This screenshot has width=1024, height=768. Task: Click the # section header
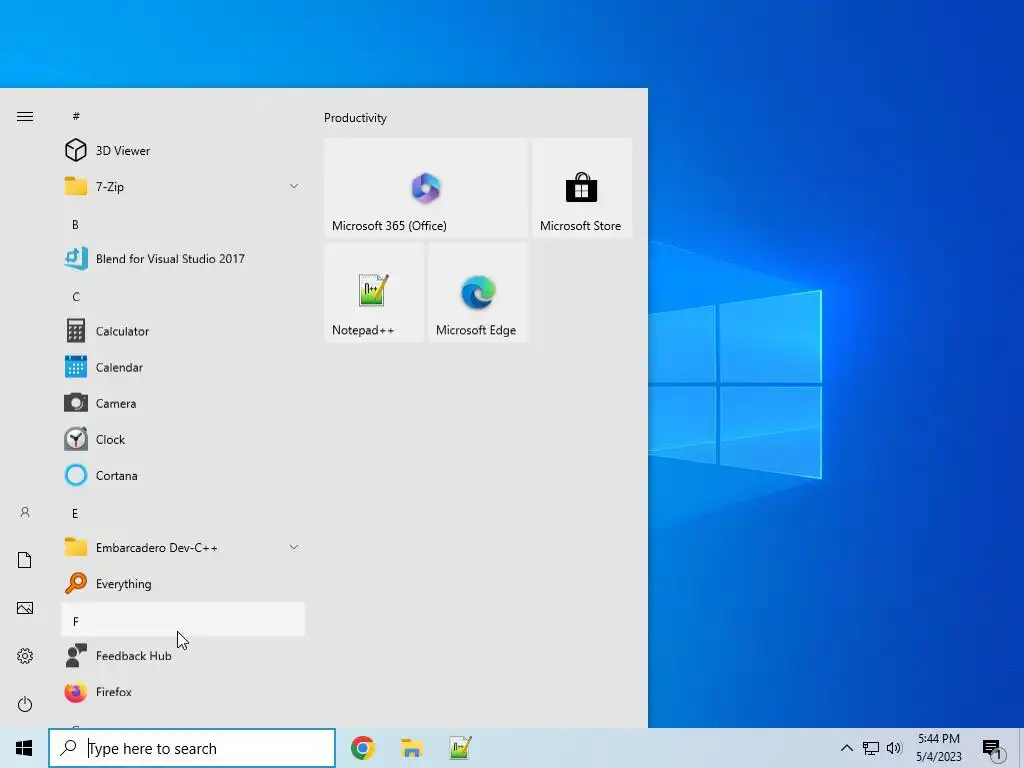point(76,116)
